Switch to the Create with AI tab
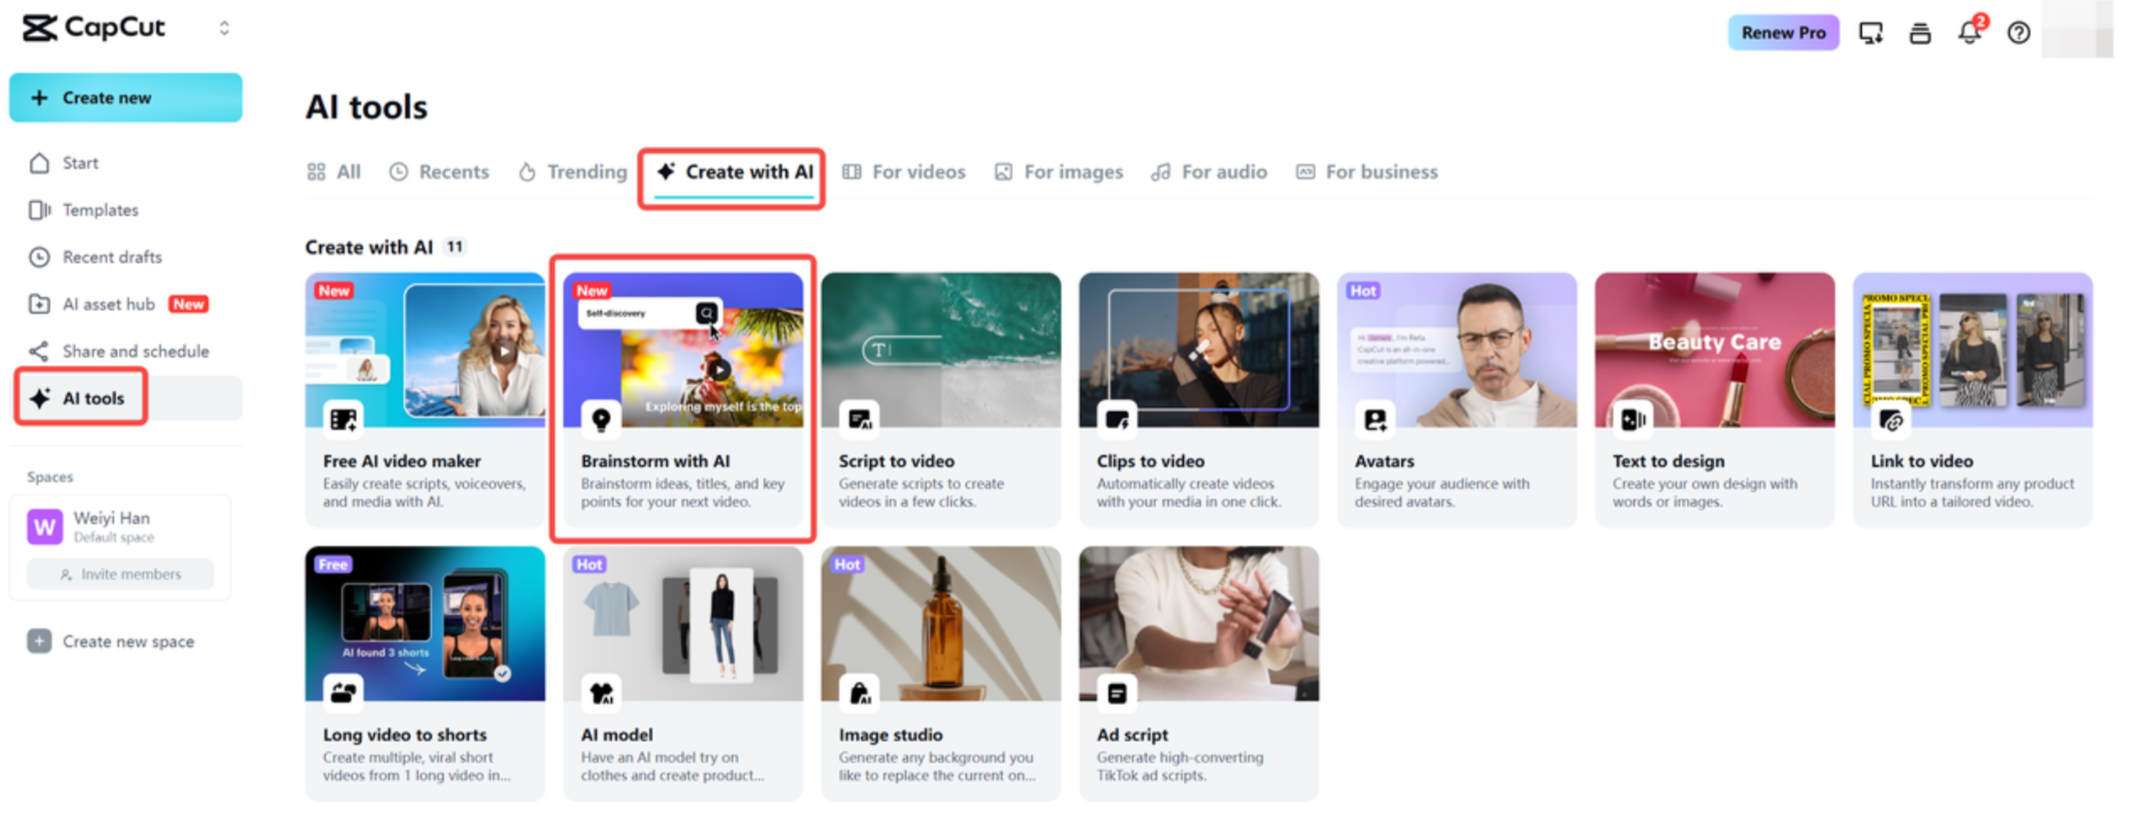 coord(734,172)
